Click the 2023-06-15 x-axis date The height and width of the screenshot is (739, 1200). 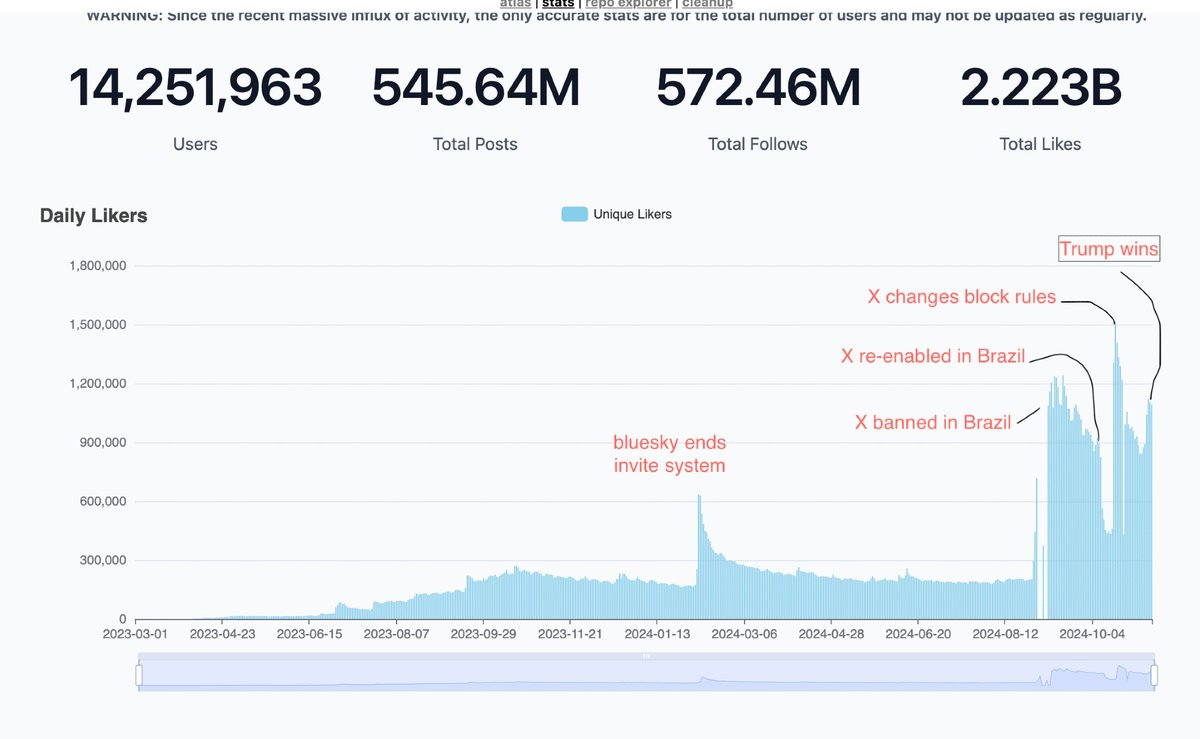[309, 633]
